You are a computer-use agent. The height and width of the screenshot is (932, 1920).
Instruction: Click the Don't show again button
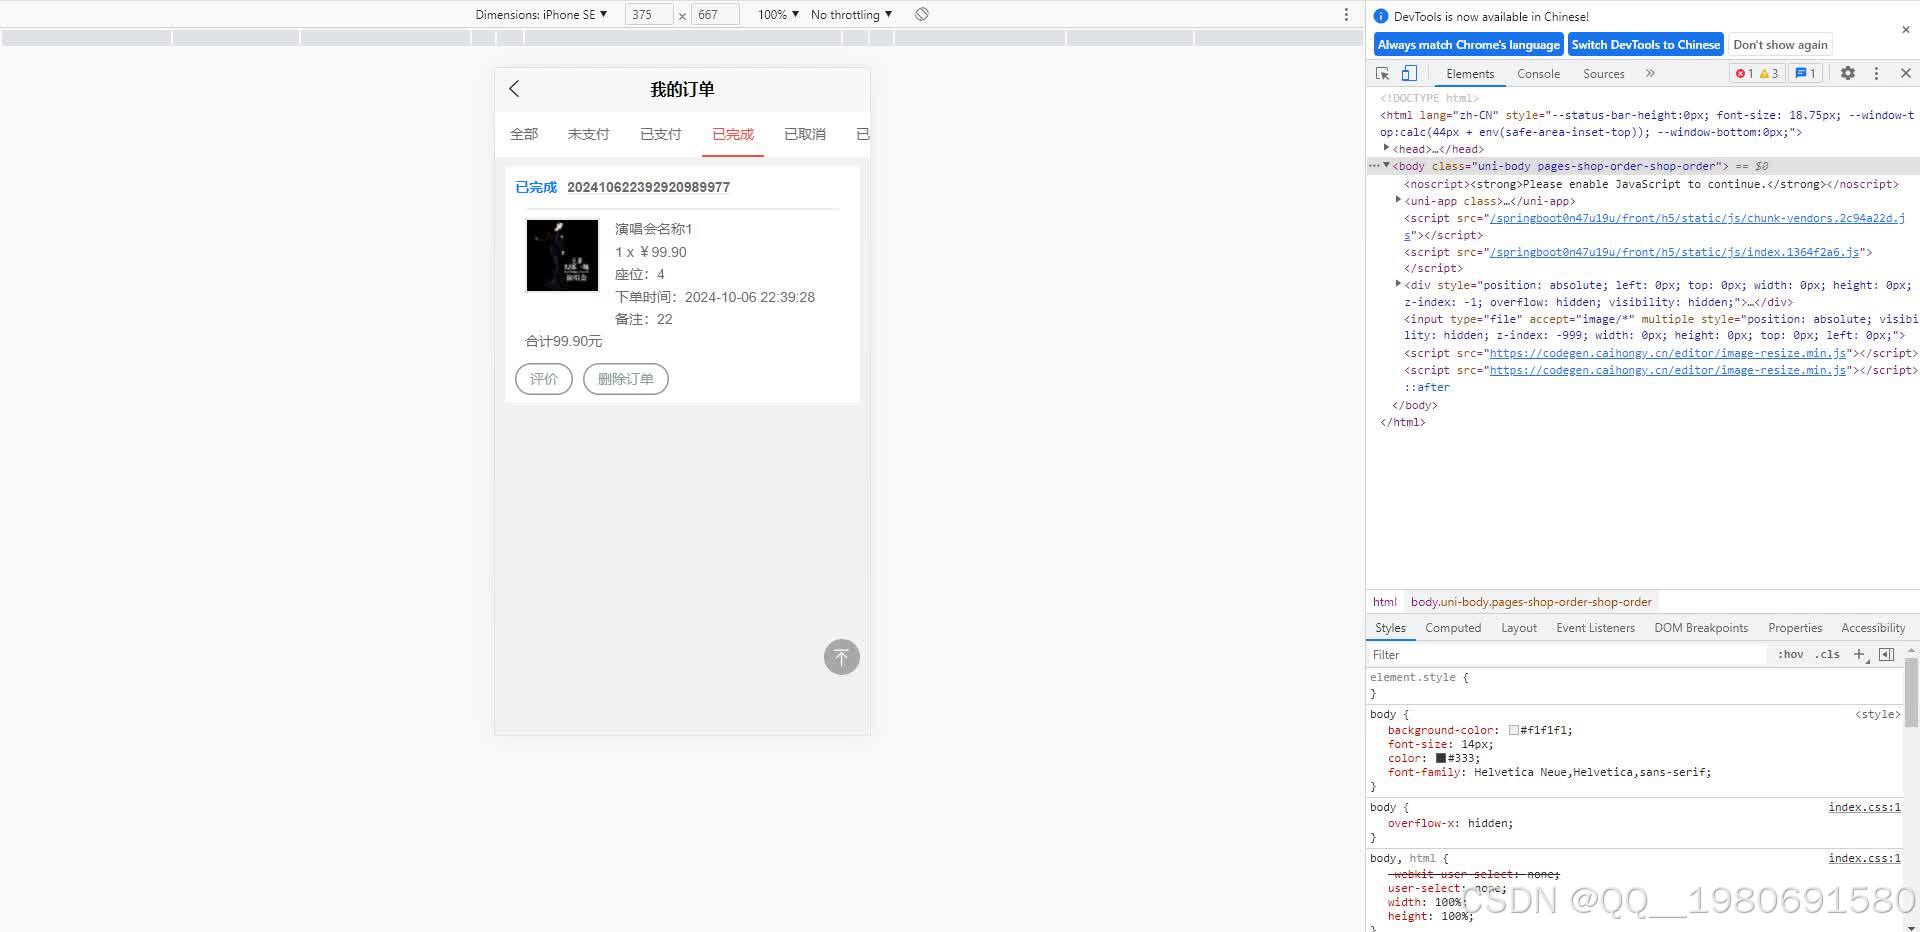coord(1780,45)
